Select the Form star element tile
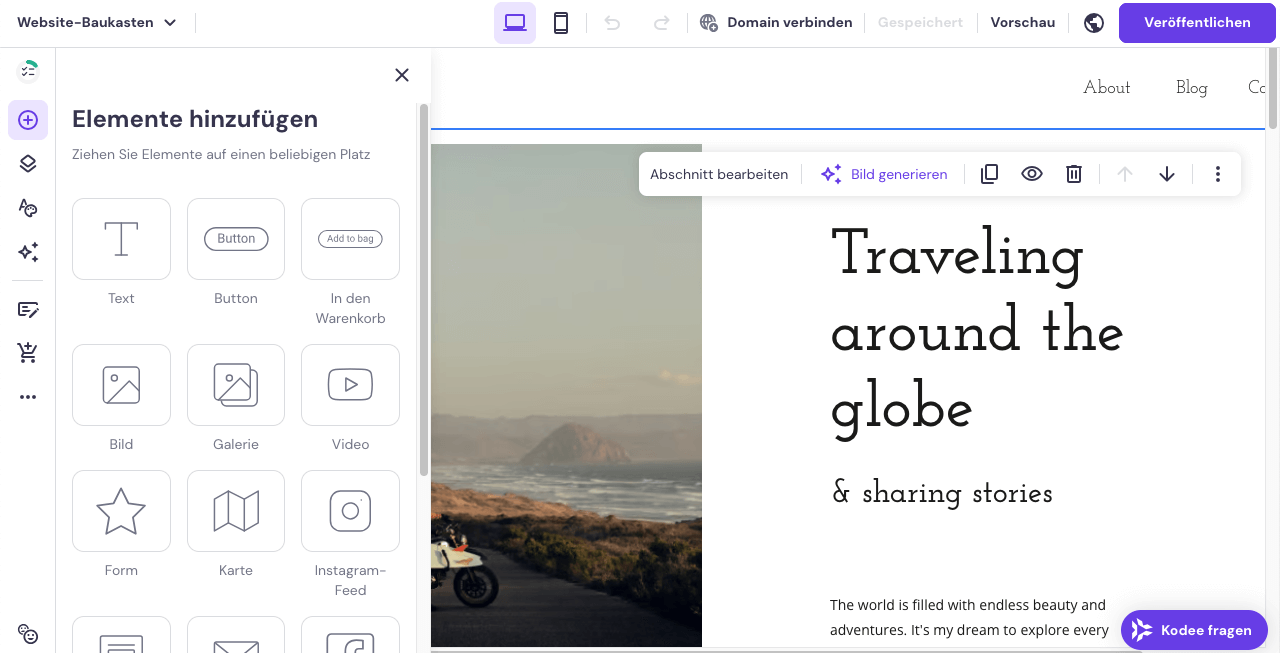1280x653 pixels. 121,511
